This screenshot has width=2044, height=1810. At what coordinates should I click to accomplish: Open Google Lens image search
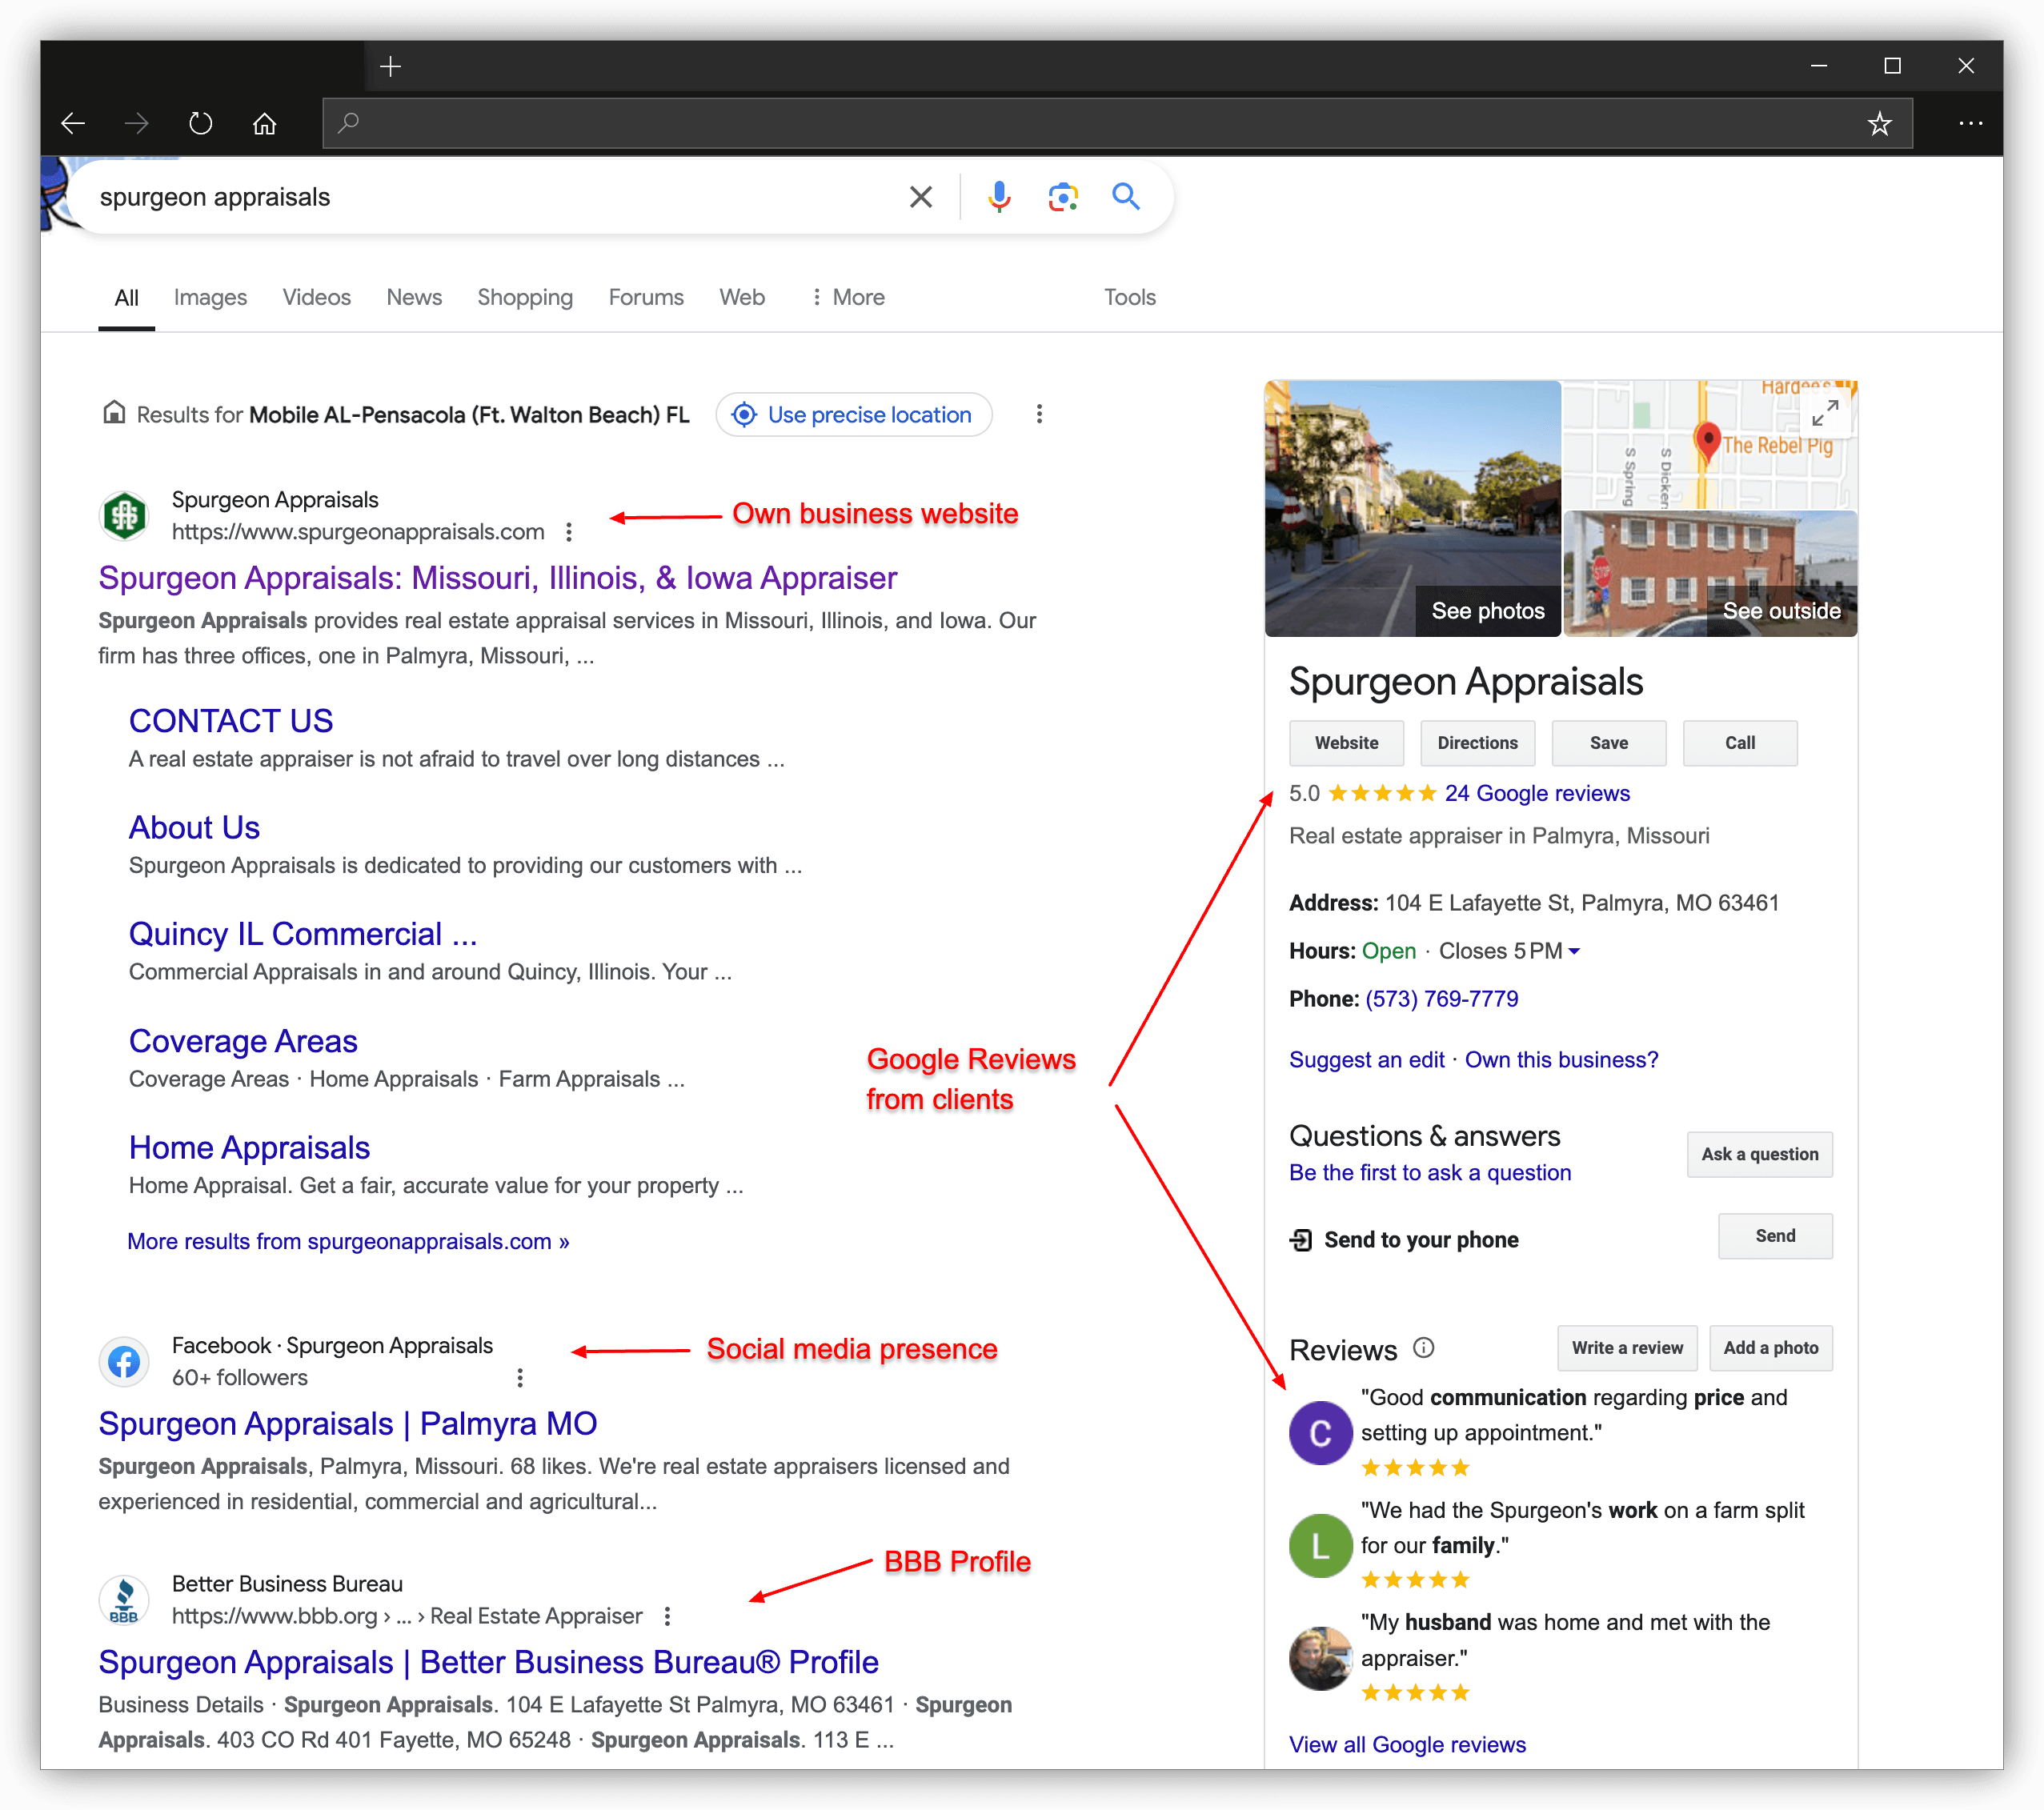click(1062, 197)
